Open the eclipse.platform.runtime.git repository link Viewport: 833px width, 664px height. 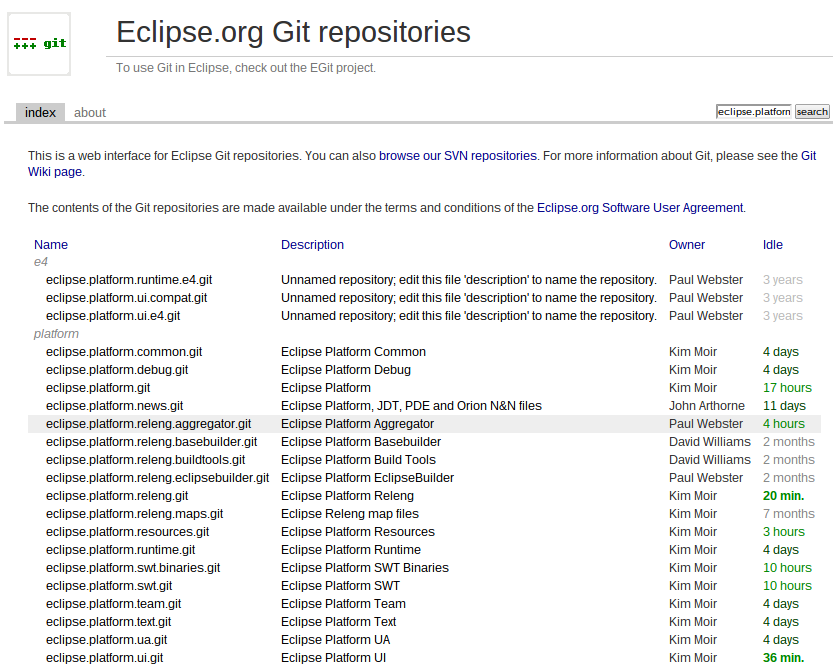pyautogui.click(x=121, y=550)
